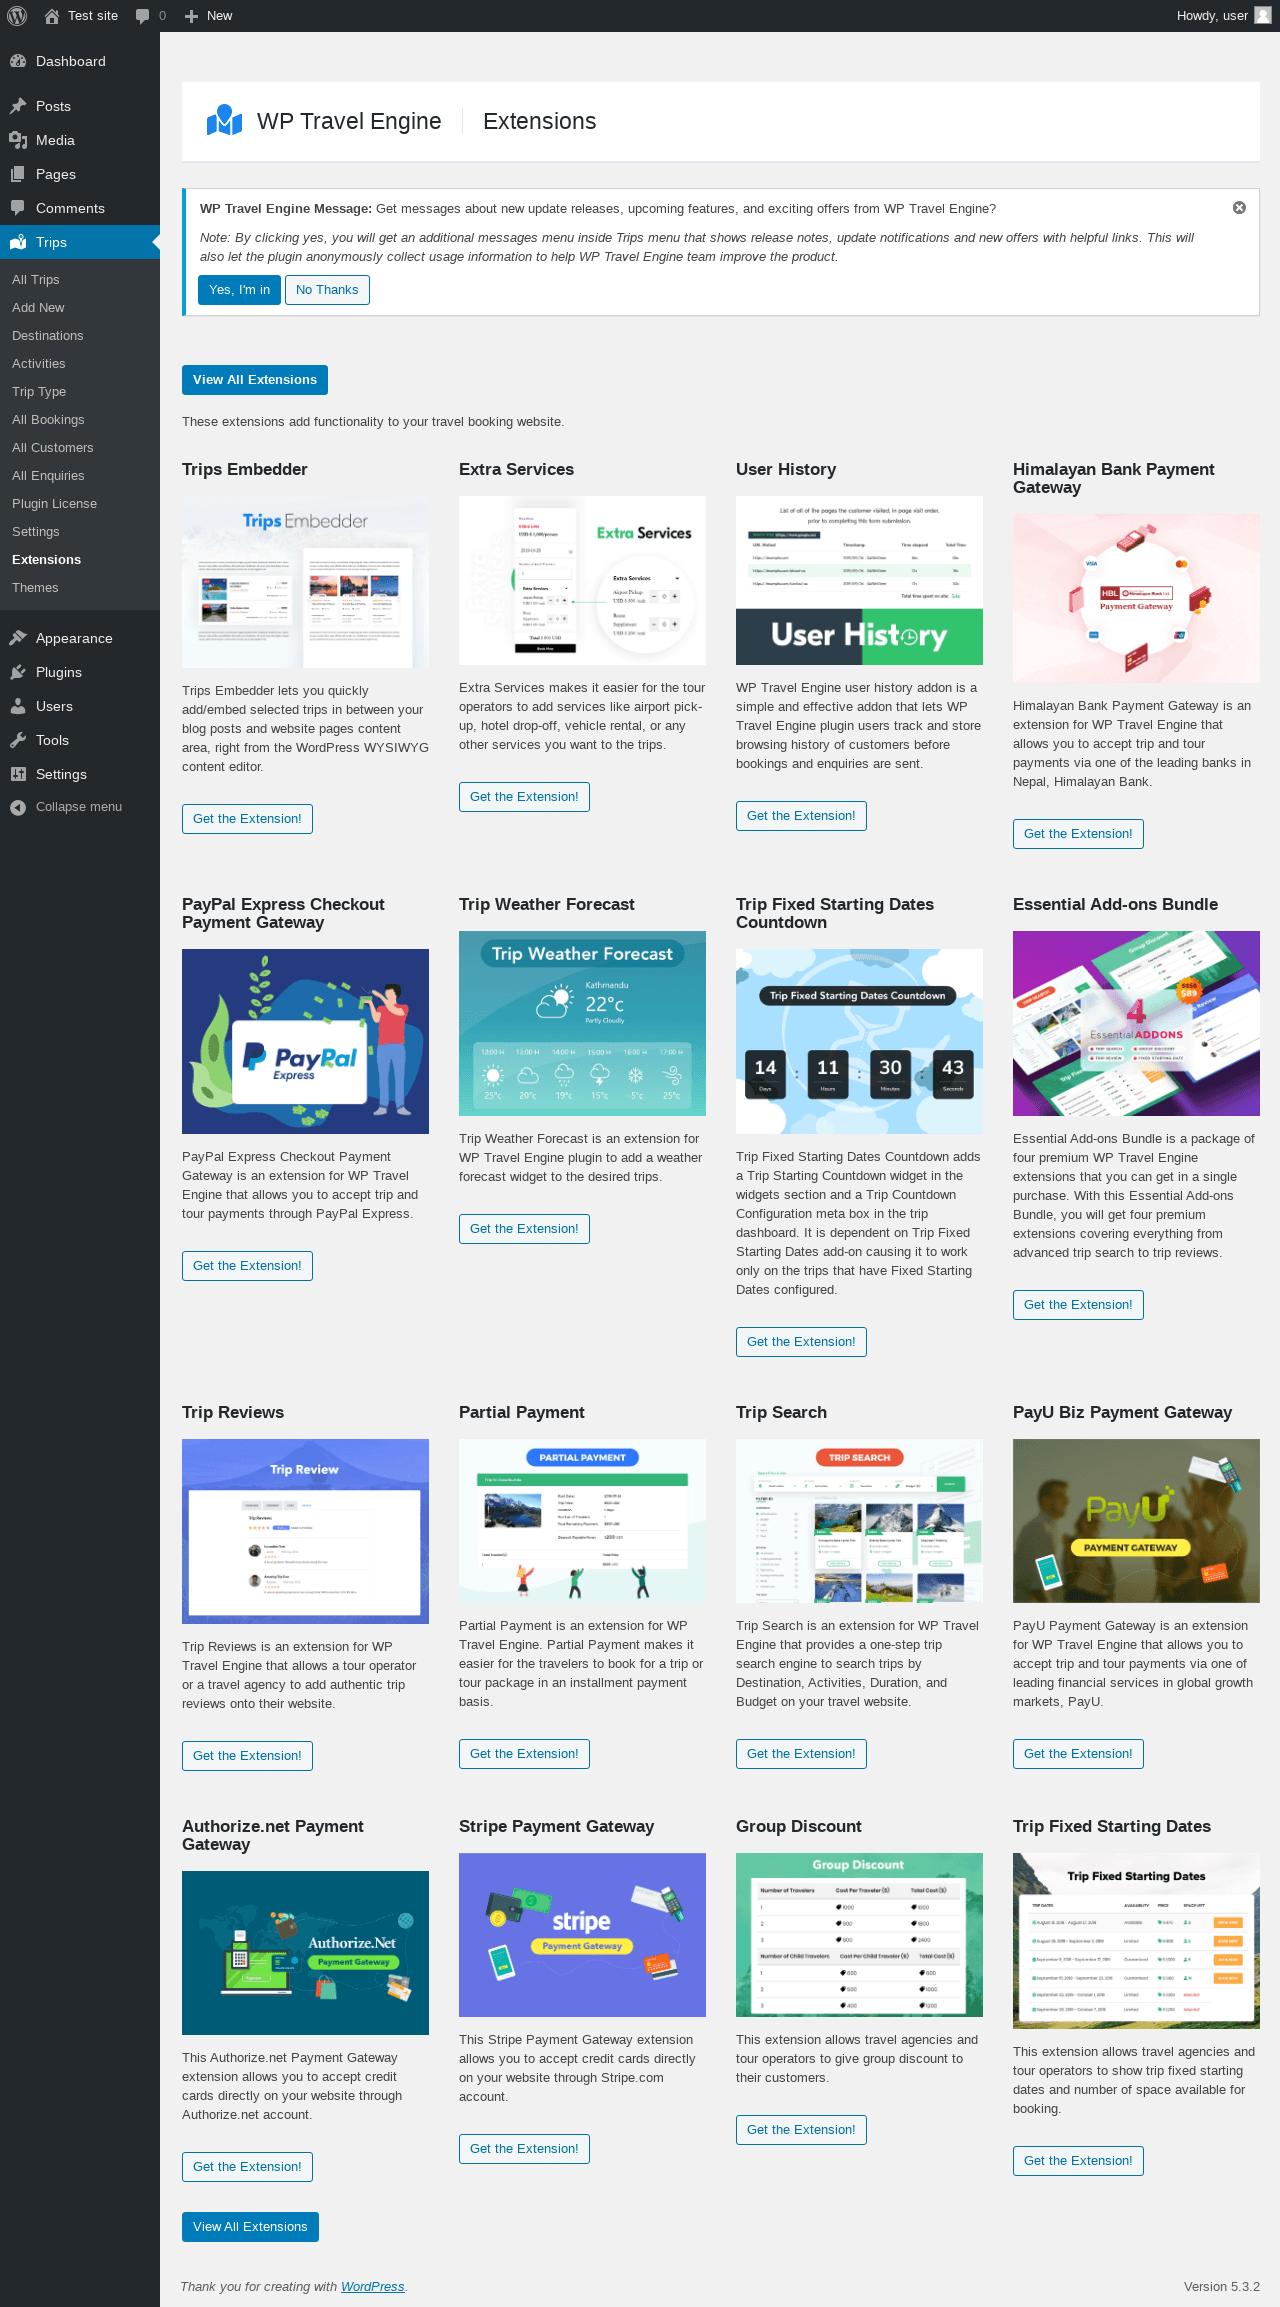The image size is (1280, 2307).
Task: Get the Group Discount extension
Action: coord(801,2130)
